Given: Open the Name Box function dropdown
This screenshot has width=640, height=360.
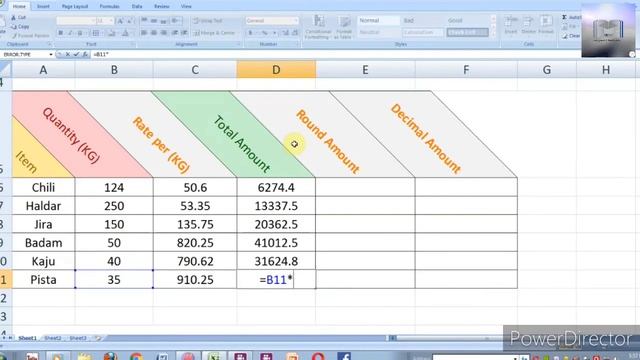Looking at the screenshot, I should (51, 54).
